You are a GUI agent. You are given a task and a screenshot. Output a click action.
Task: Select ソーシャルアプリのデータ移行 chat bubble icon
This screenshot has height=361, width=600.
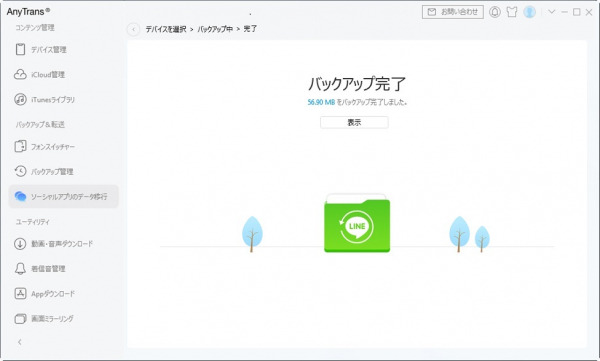20,196
